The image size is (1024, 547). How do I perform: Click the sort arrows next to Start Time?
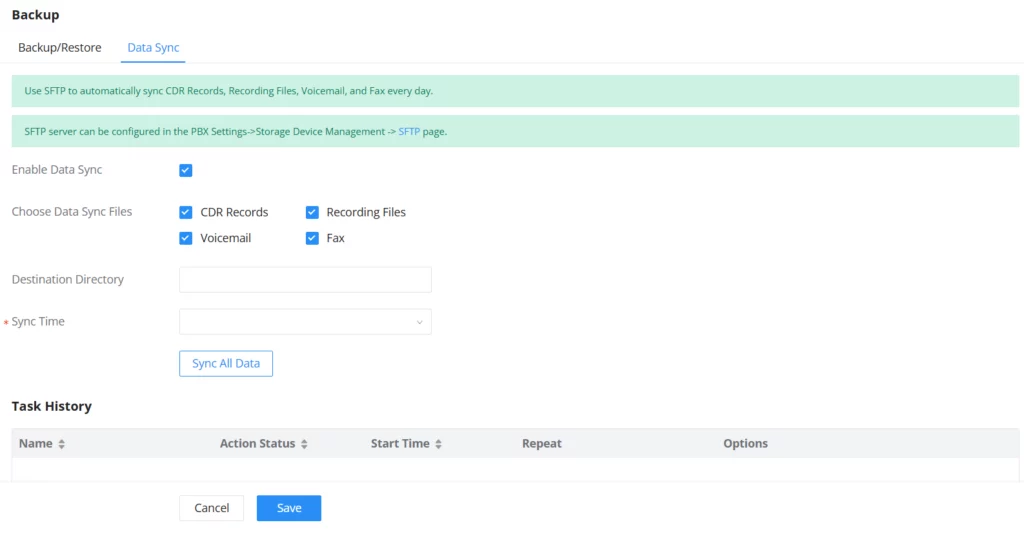[439, 444]
